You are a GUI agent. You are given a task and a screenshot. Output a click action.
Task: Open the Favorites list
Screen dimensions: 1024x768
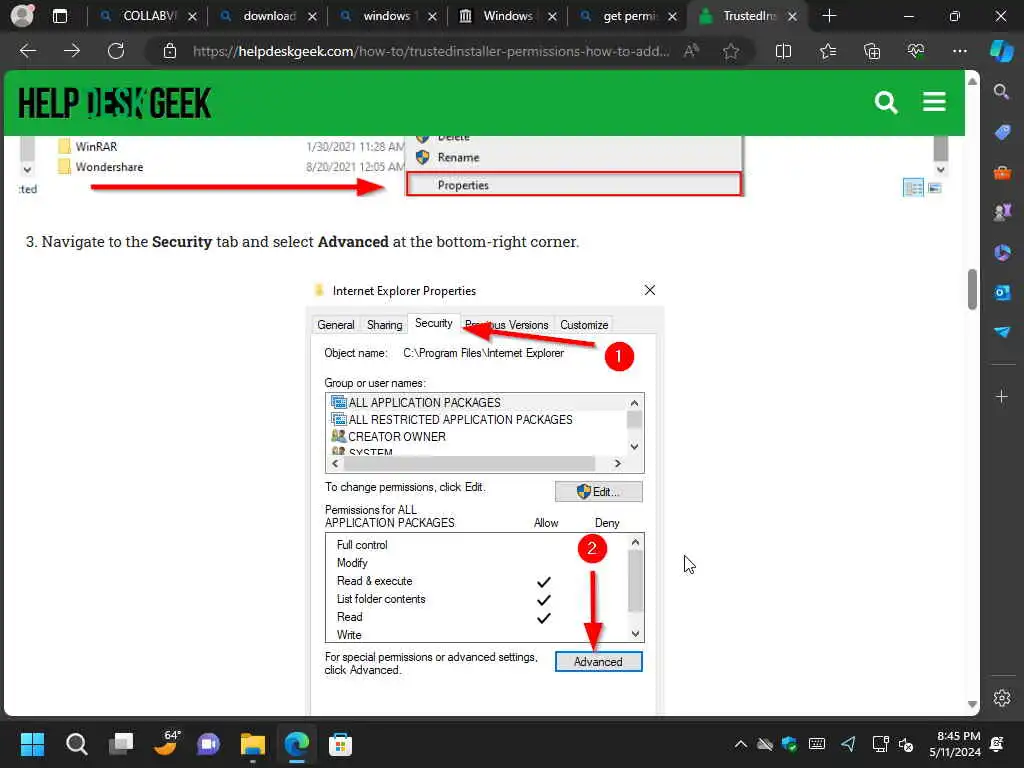tap(827, 51)
